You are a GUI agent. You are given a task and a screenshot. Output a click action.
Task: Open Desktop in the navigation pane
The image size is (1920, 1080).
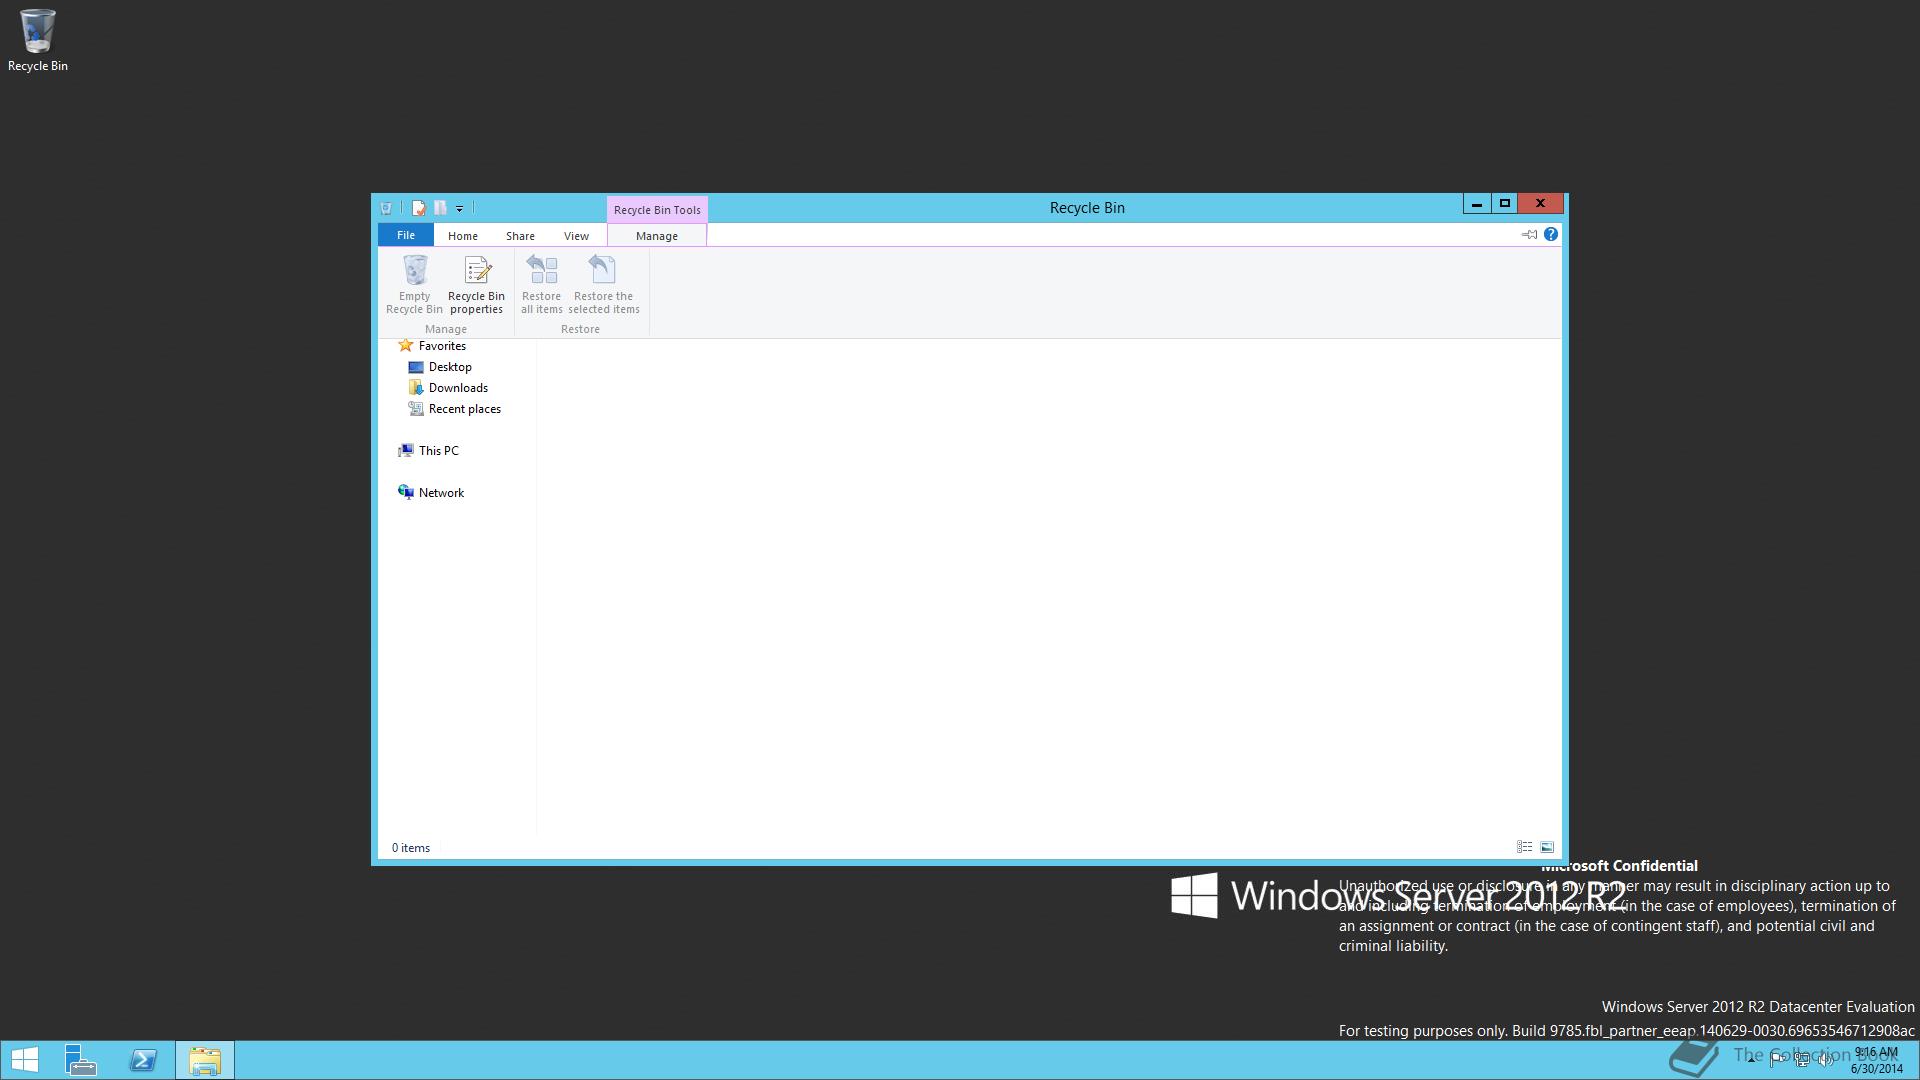pos(440,367)
